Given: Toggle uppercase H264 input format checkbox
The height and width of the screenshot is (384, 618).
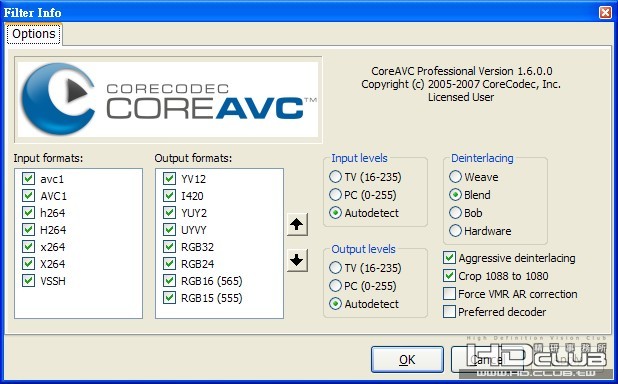Looking at the screenshot, I should [x=28, y=229].
